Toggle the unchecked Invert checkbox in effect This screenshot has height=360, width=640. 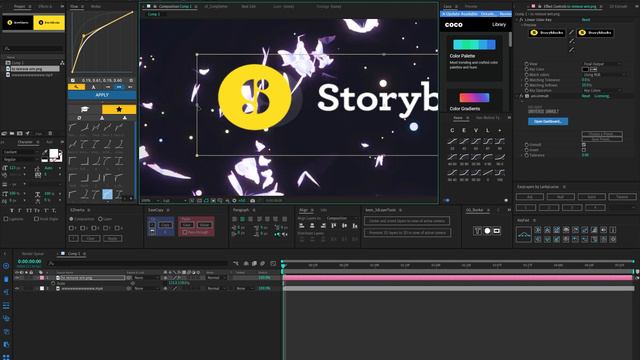pyautogui.click(x=584, y=150)
